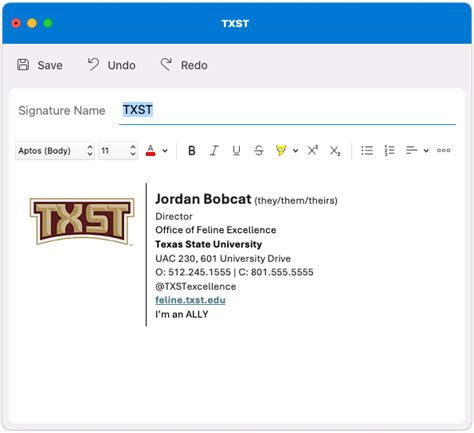The image size is (474, 433).
Task: Open the alignment options dropdown arrow
Action: 426,151
